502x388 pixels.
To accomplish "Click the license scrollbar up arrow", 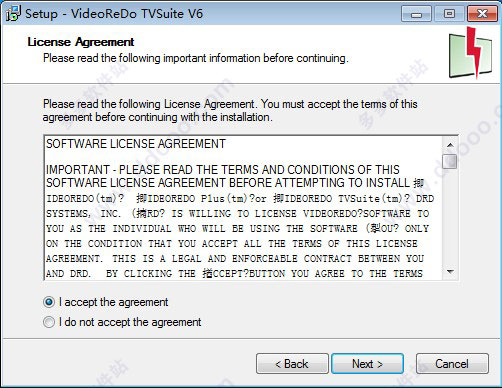I will 450,145.
